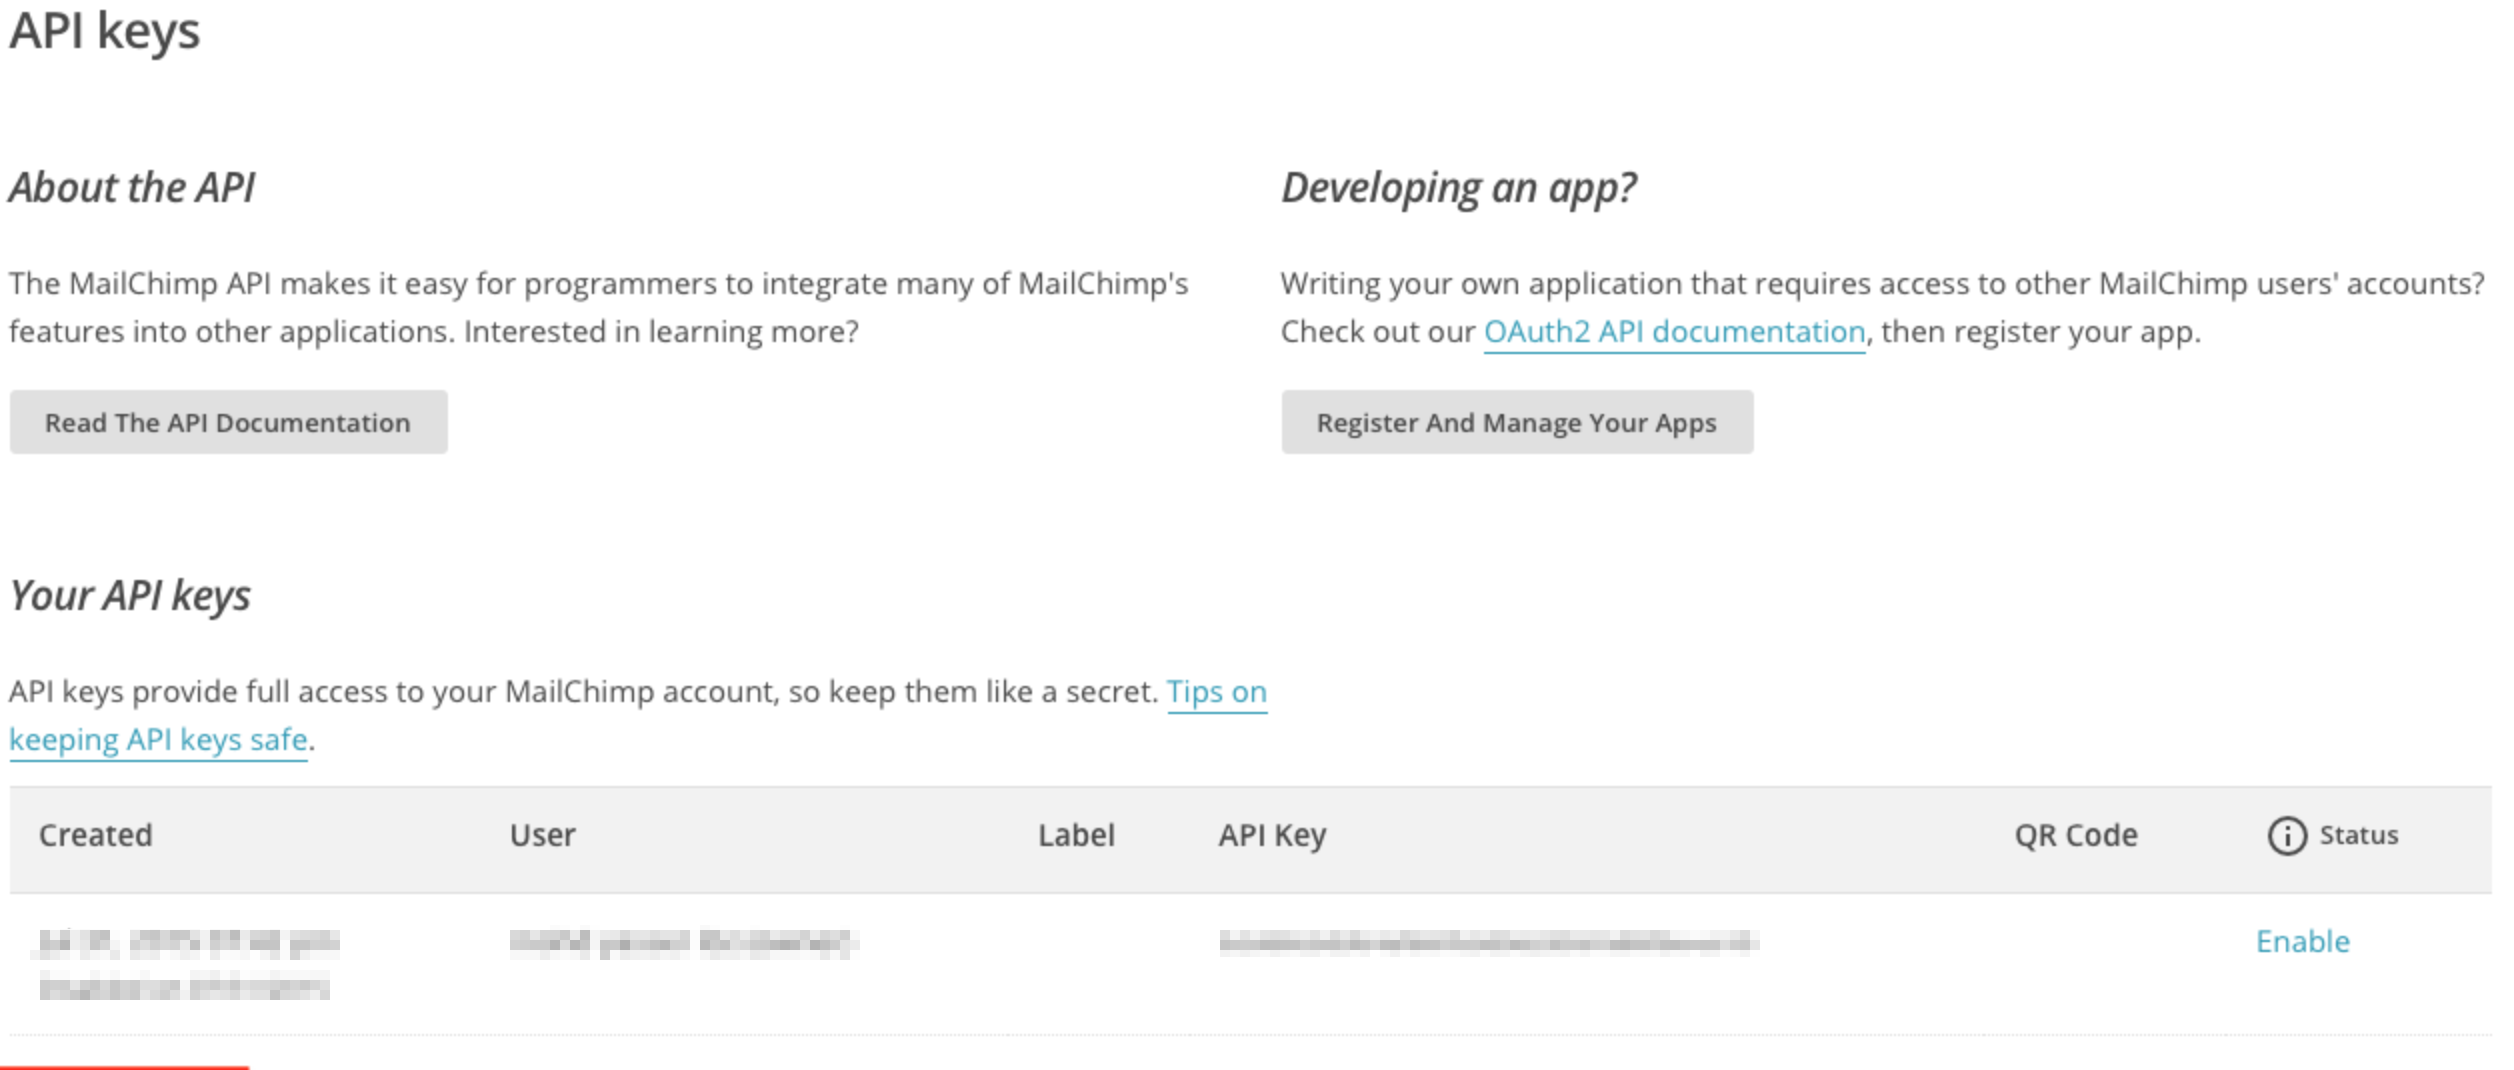
Task: Enable the listed API key
Action: [x=2303, y=941]
